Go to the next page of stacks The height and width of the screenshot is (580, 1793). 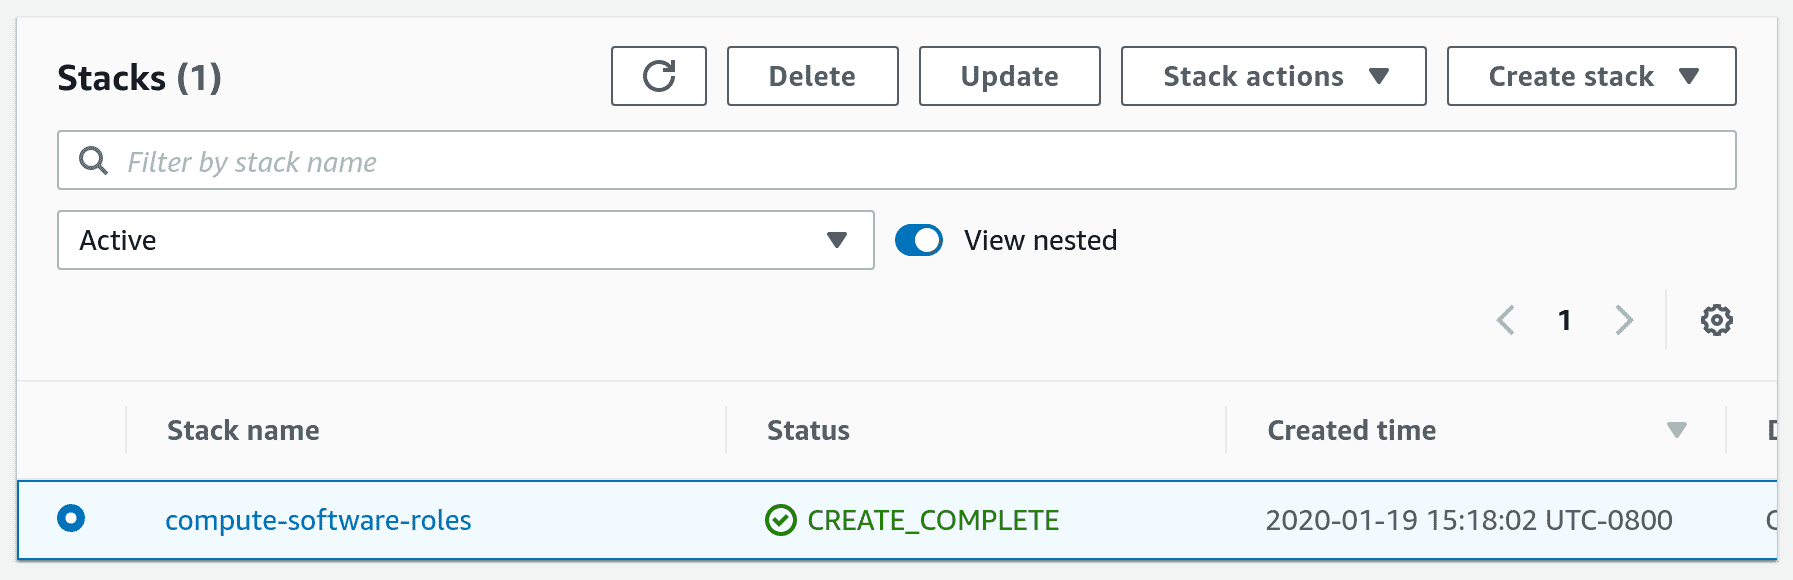[1624, 320]
